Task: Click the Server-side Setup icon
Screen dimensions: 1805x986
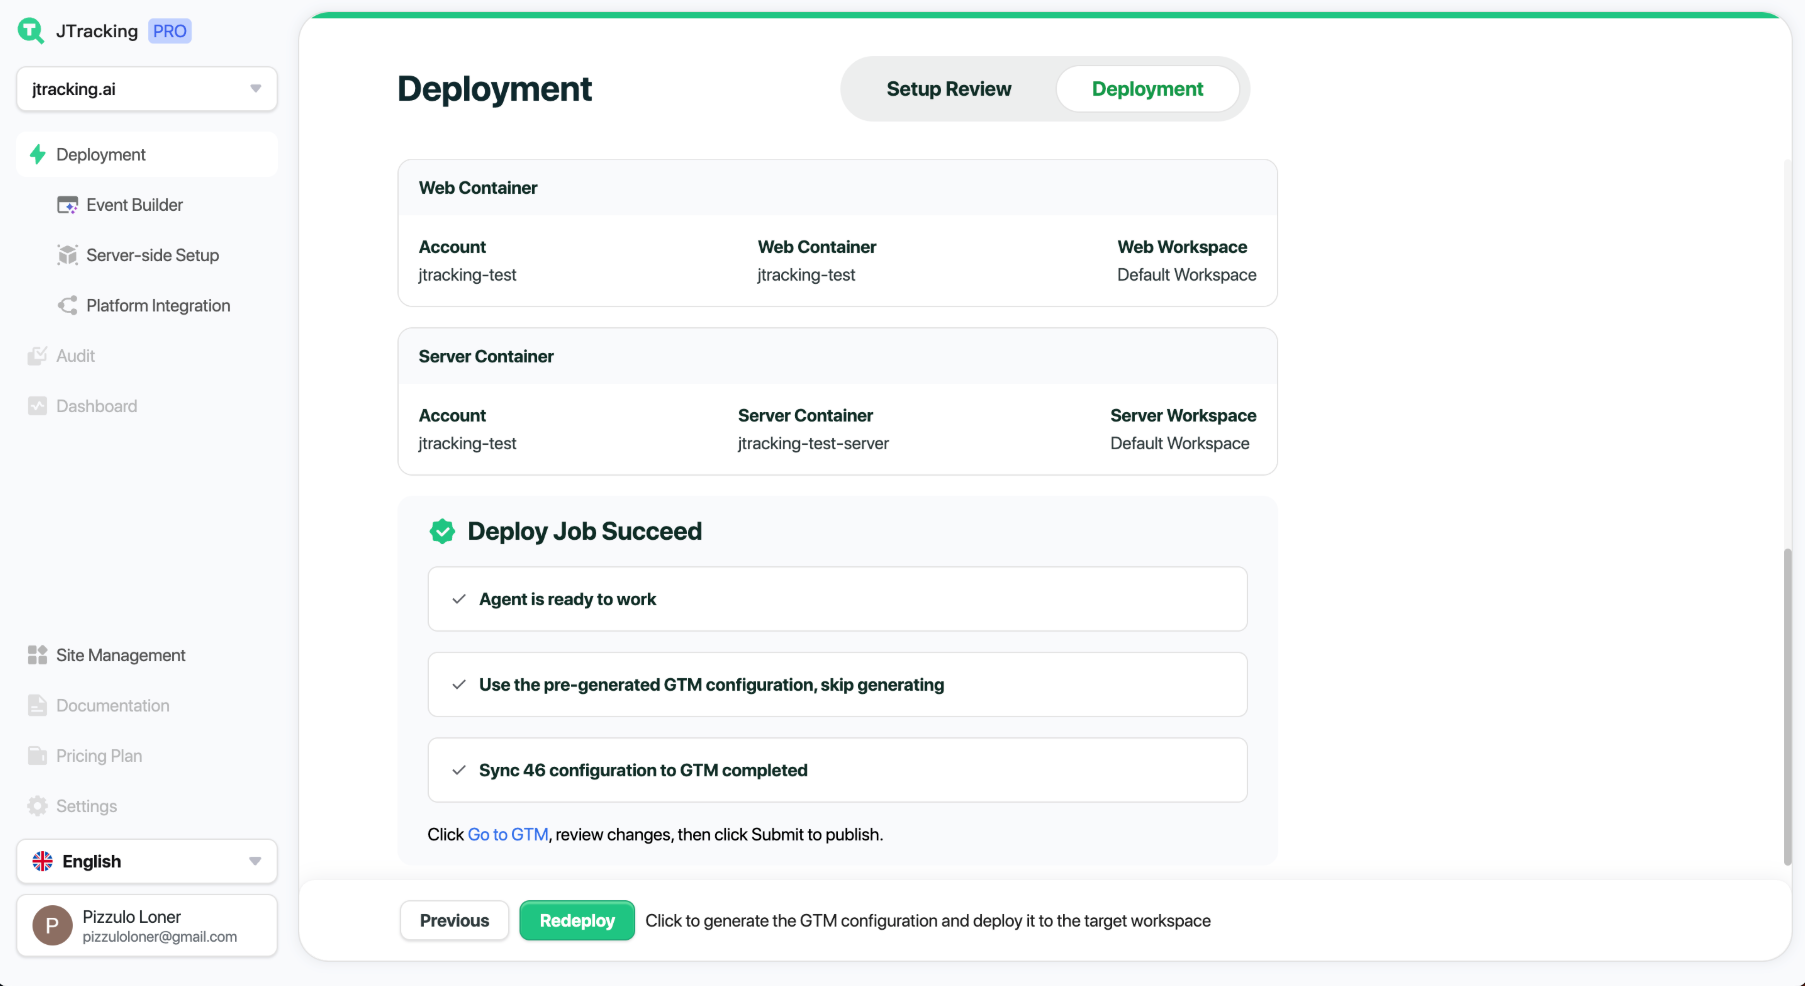Action: tap(67, 255)
